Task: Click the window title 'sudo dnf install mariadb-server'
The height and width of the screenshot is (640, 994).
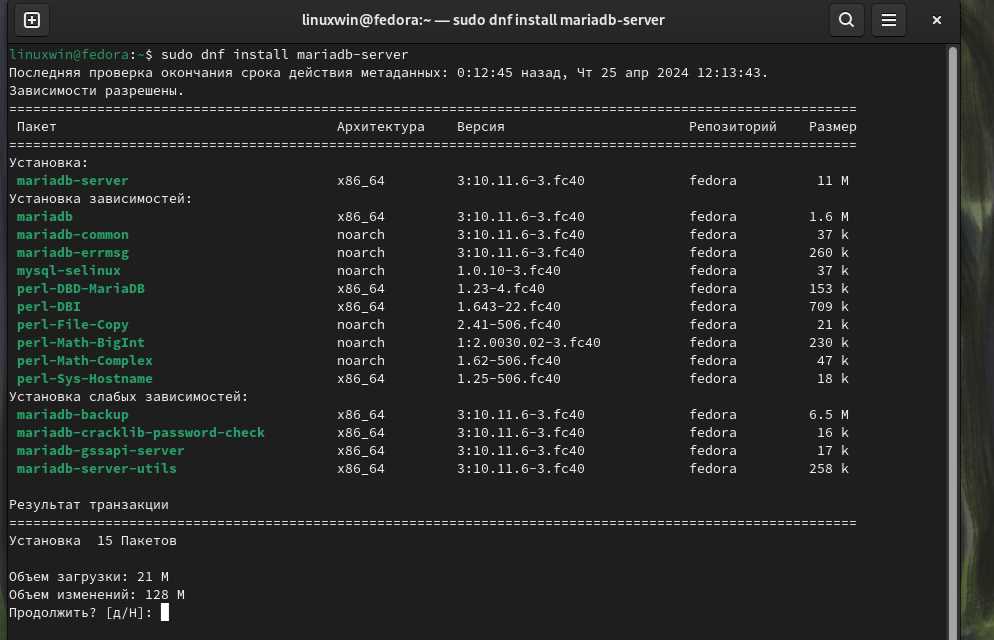Action: click(x=558, y=20)
